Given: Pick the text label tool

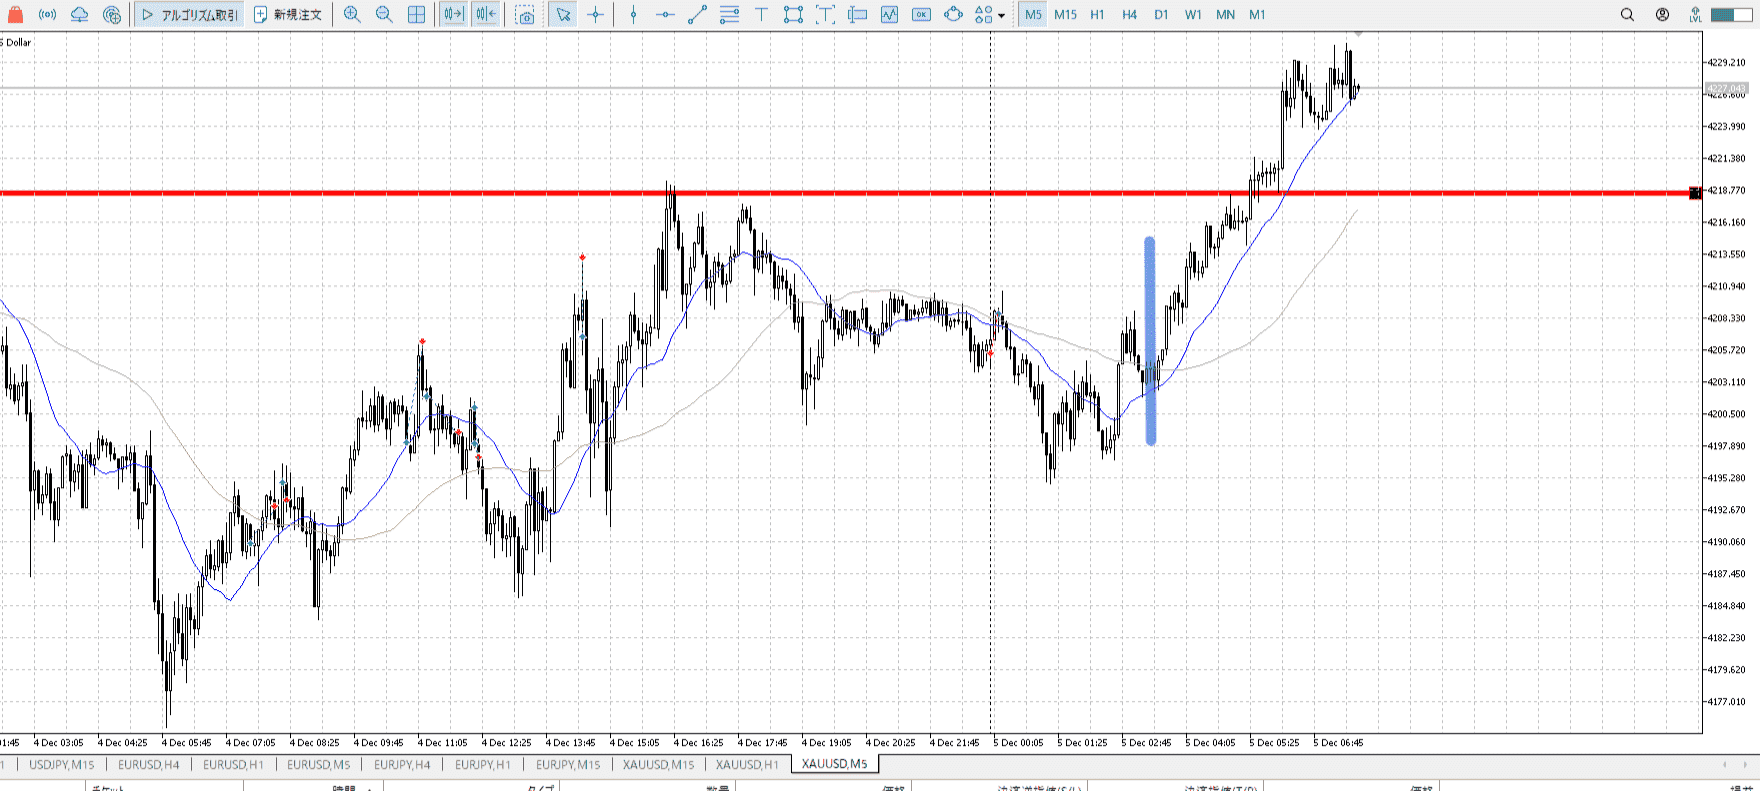Looking at the screenshot, I should 761,15.
